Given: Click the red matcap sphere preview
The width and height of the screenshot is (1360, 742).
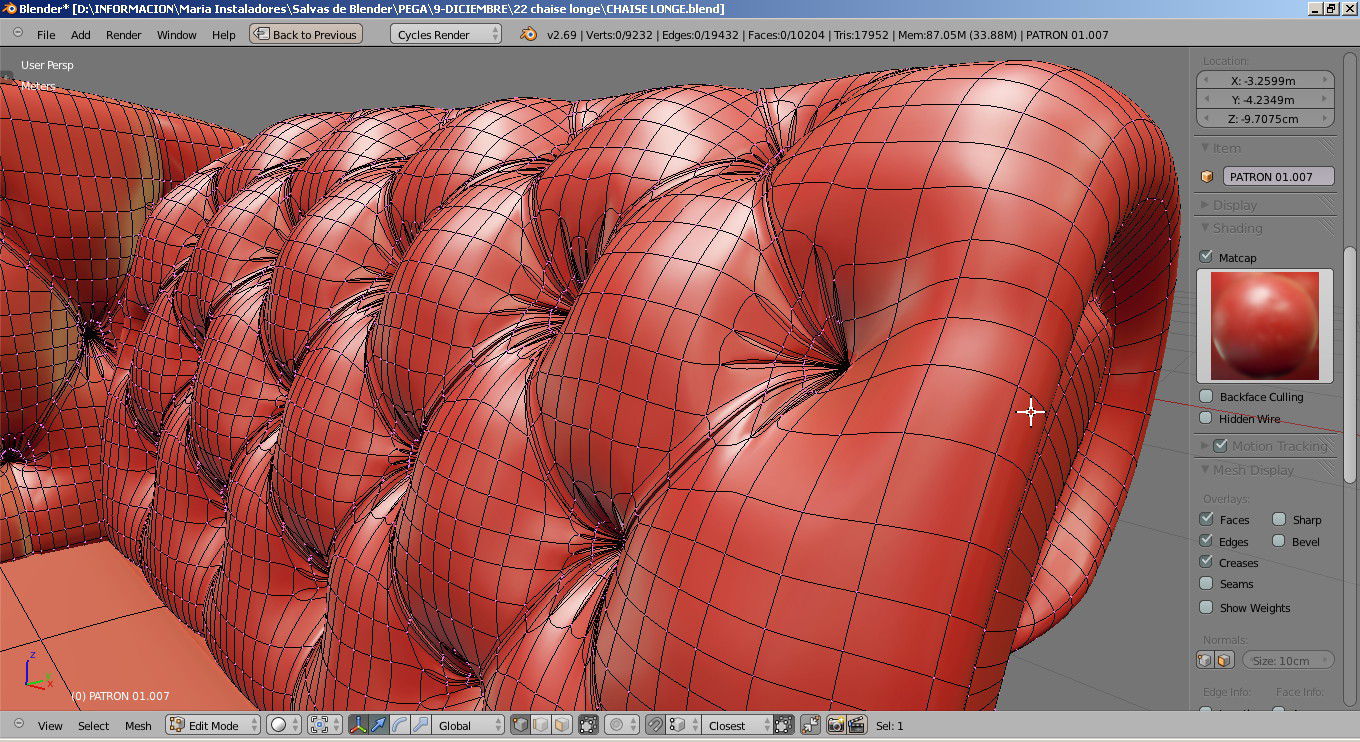Looking at the screenshot, I should tap(1264, 326).
